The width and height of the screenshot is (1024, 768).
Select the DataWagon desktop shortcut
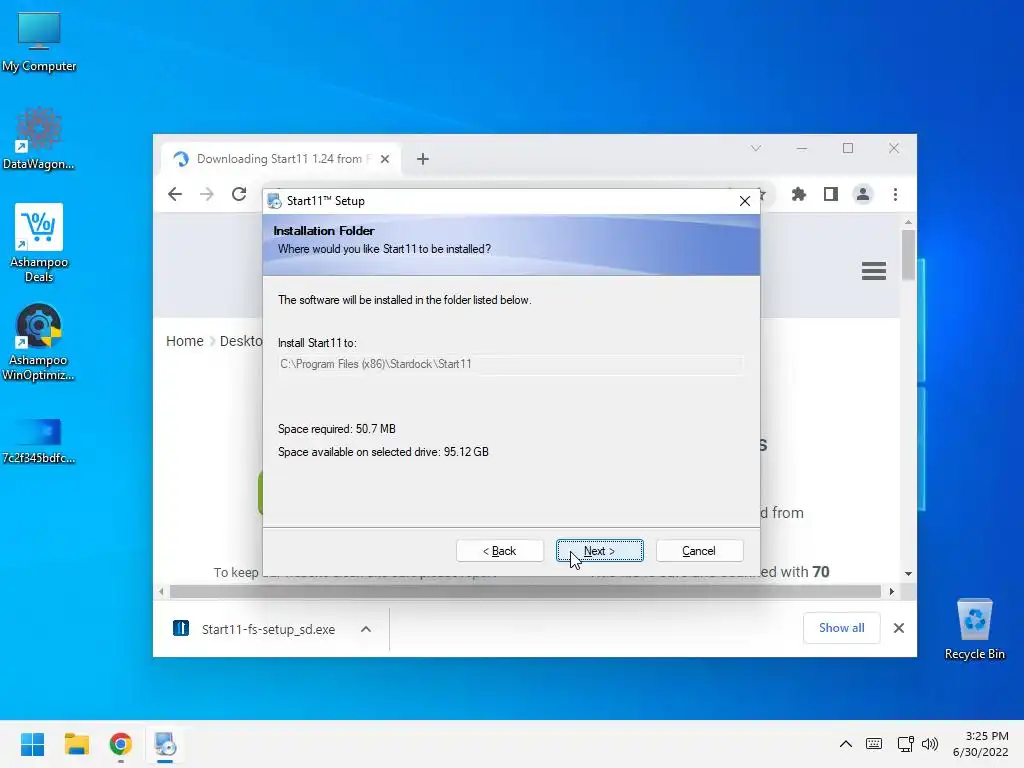click(x=39, y=139)
